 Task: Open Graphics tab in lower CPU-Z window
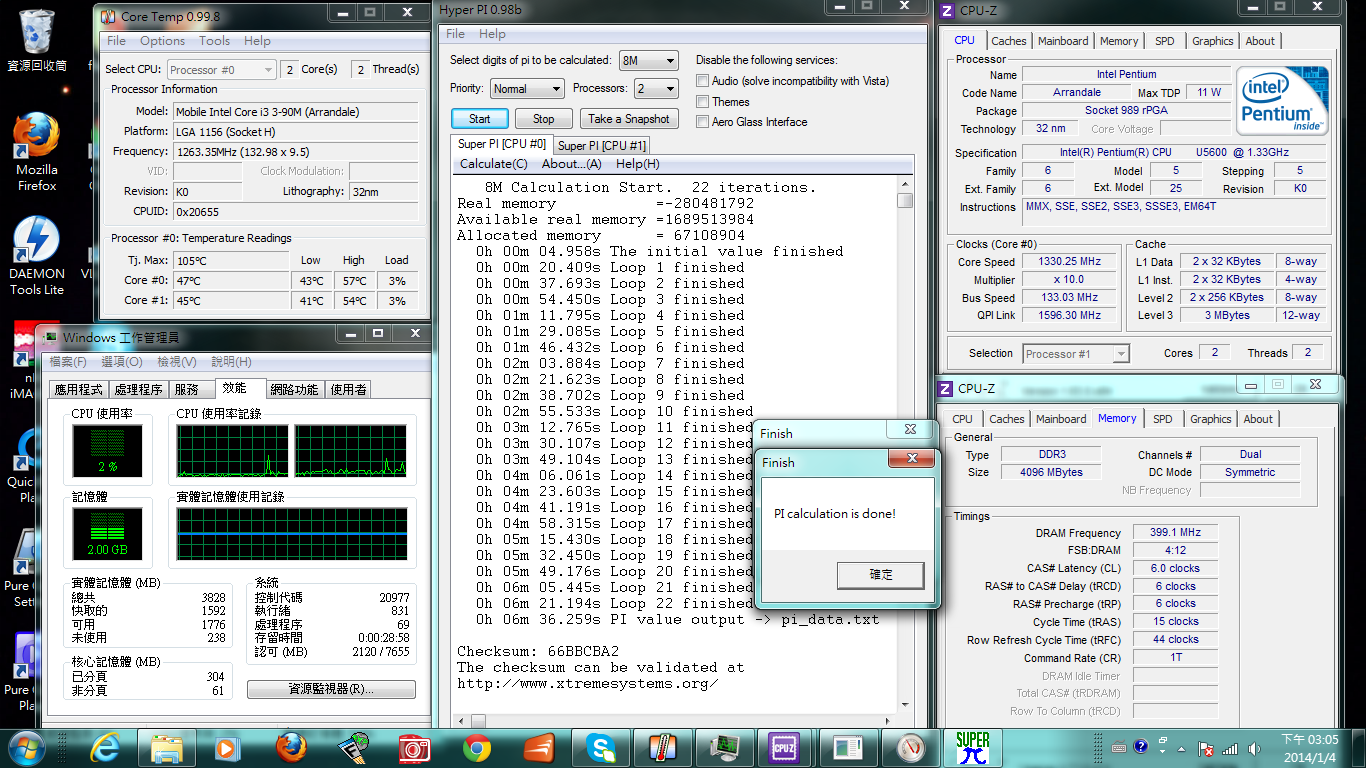pos(1210,419)
